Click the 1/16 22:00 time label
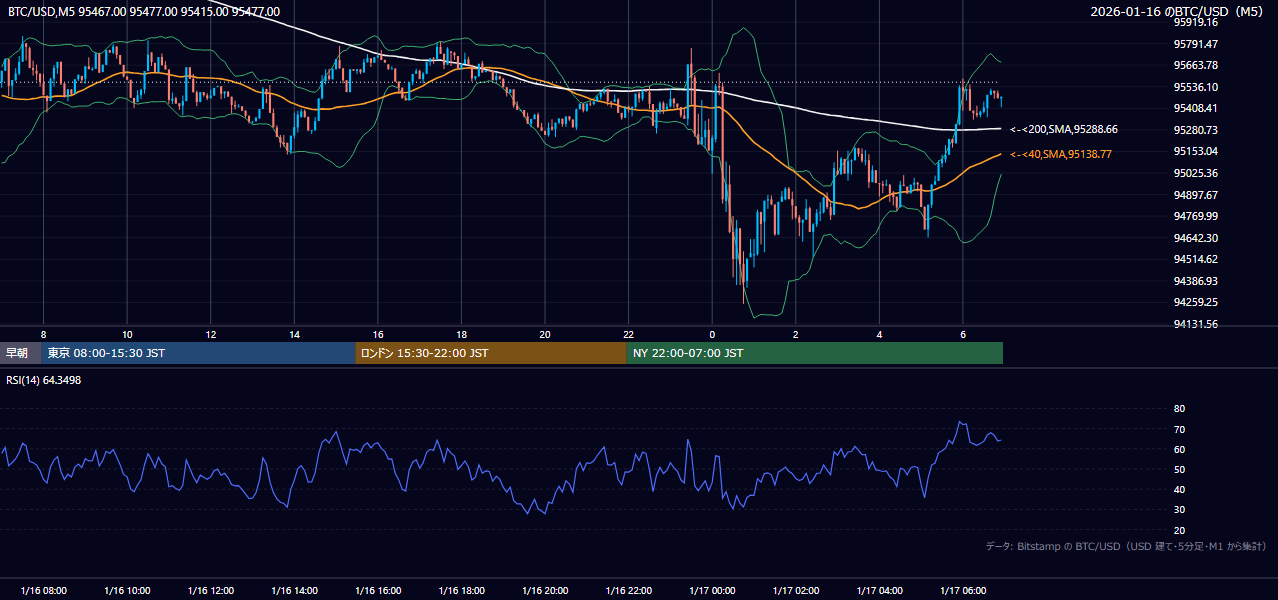 (629, 591)
